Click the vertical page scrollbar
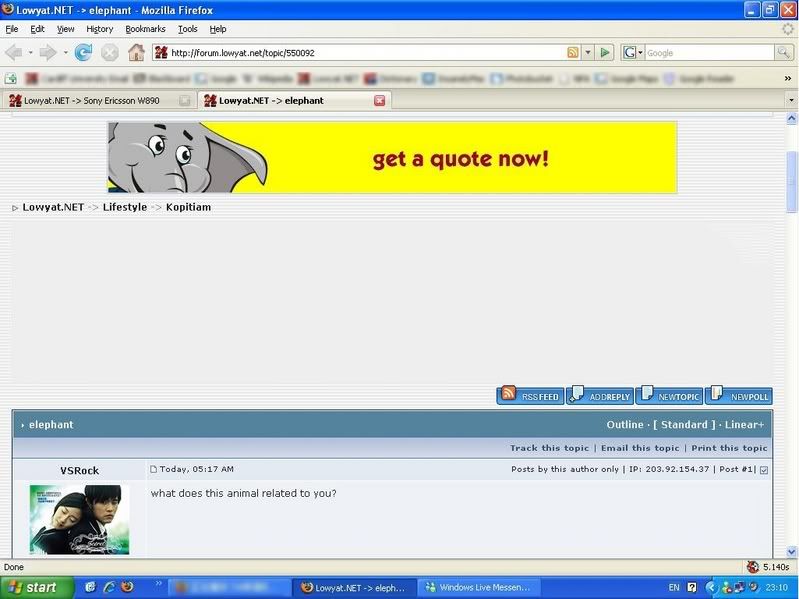Screen dimensions: 799x599 click(792, 300)
